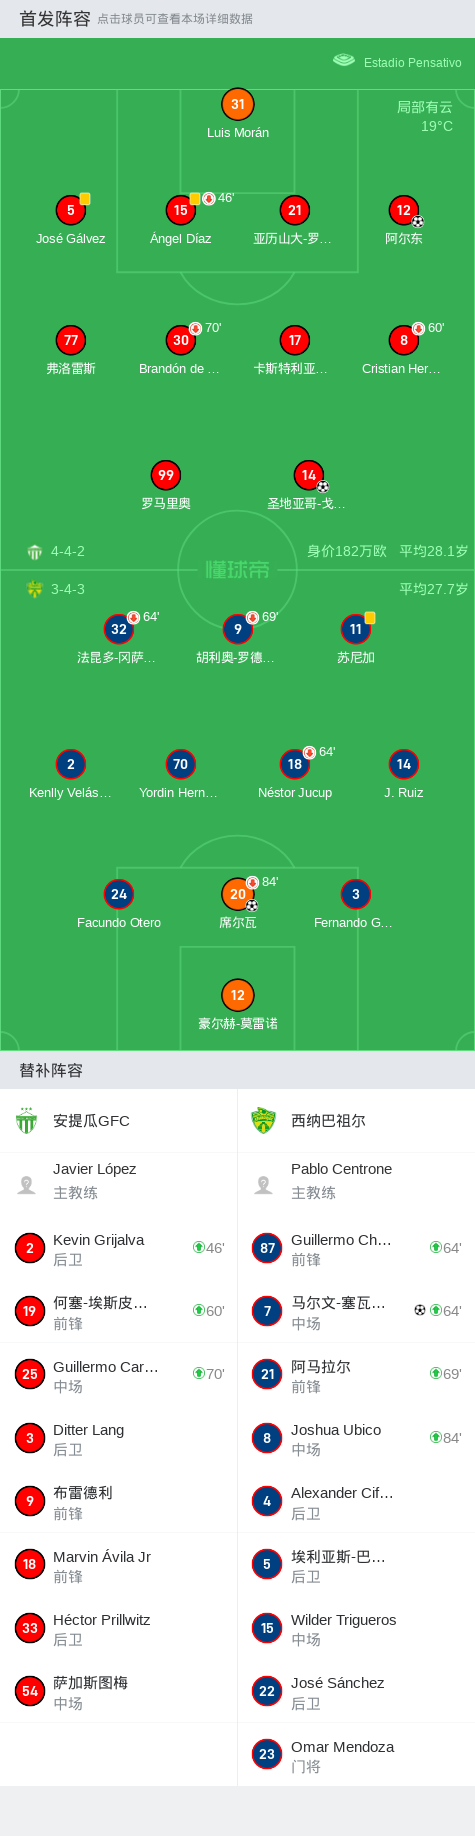Click the Estadio Pensativo stadium icon
Screen dimensions: 475x1836
[x=344, y=61]
